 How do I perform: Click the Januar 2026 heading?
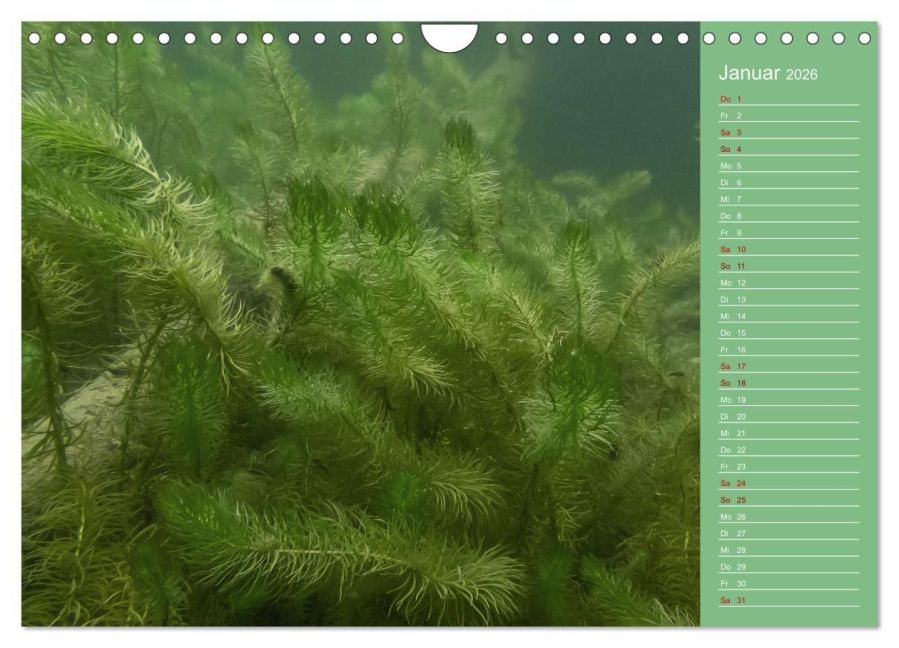[x=768, y=73]
